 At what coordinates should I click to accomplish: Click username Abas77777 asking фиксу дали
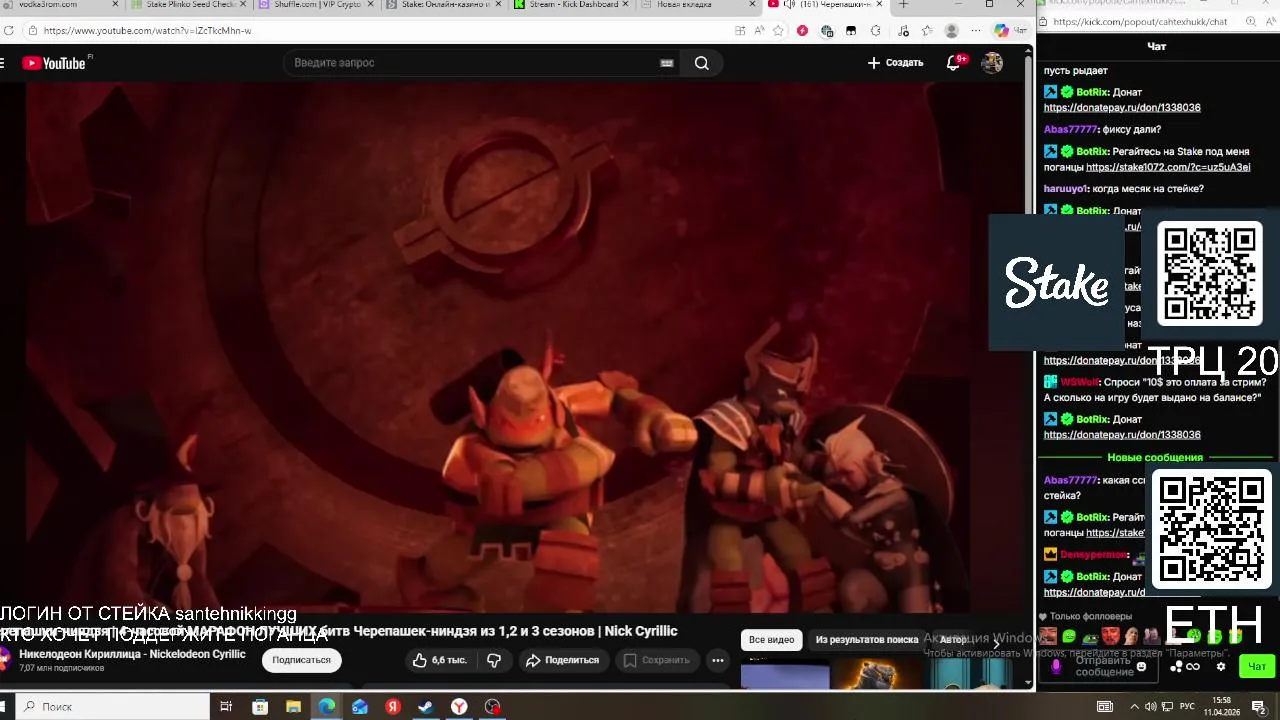[1070, 130]
